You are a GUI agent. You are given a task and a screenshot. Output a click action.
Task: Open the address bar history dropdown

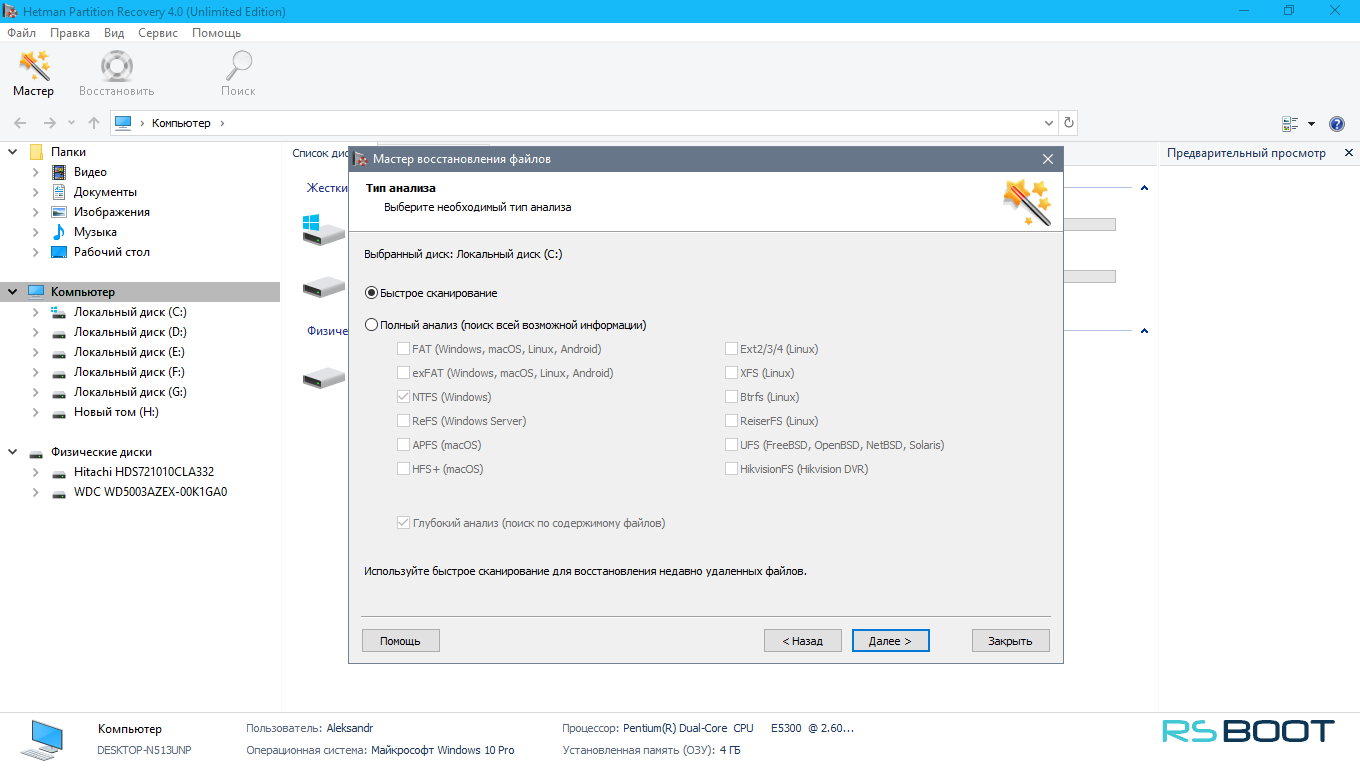[1049, 123]
